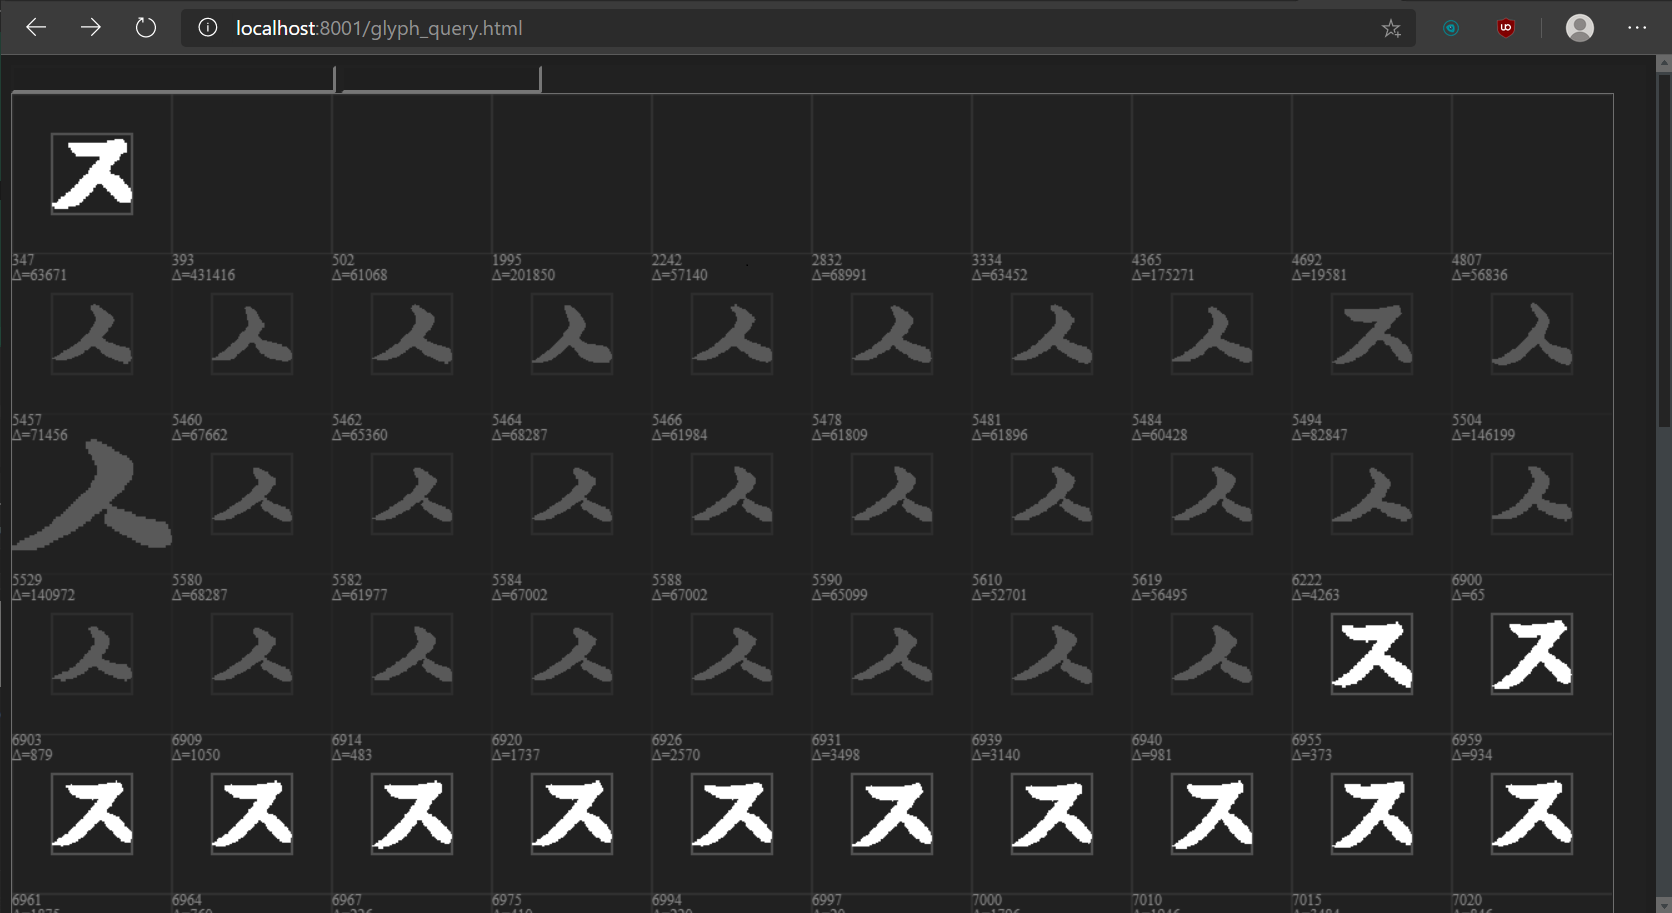
Task: Open the red uBlock shield extension
Action: tap(1505, 28)
